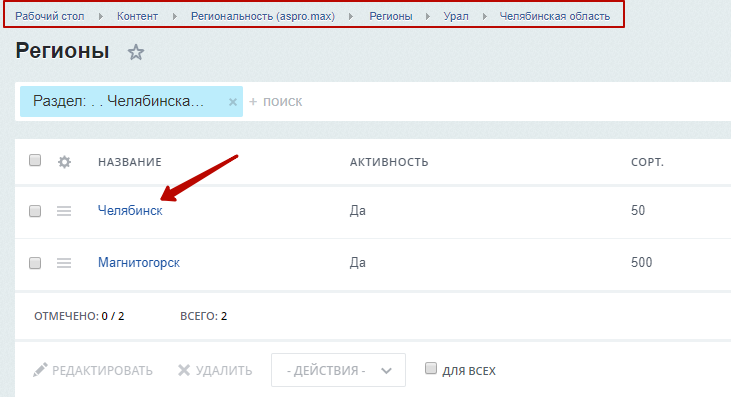The width and height of the screenshot is (731, 397).
Task: Open Региональность (aspro.max) breadcrumb
Action: [263, 16]
